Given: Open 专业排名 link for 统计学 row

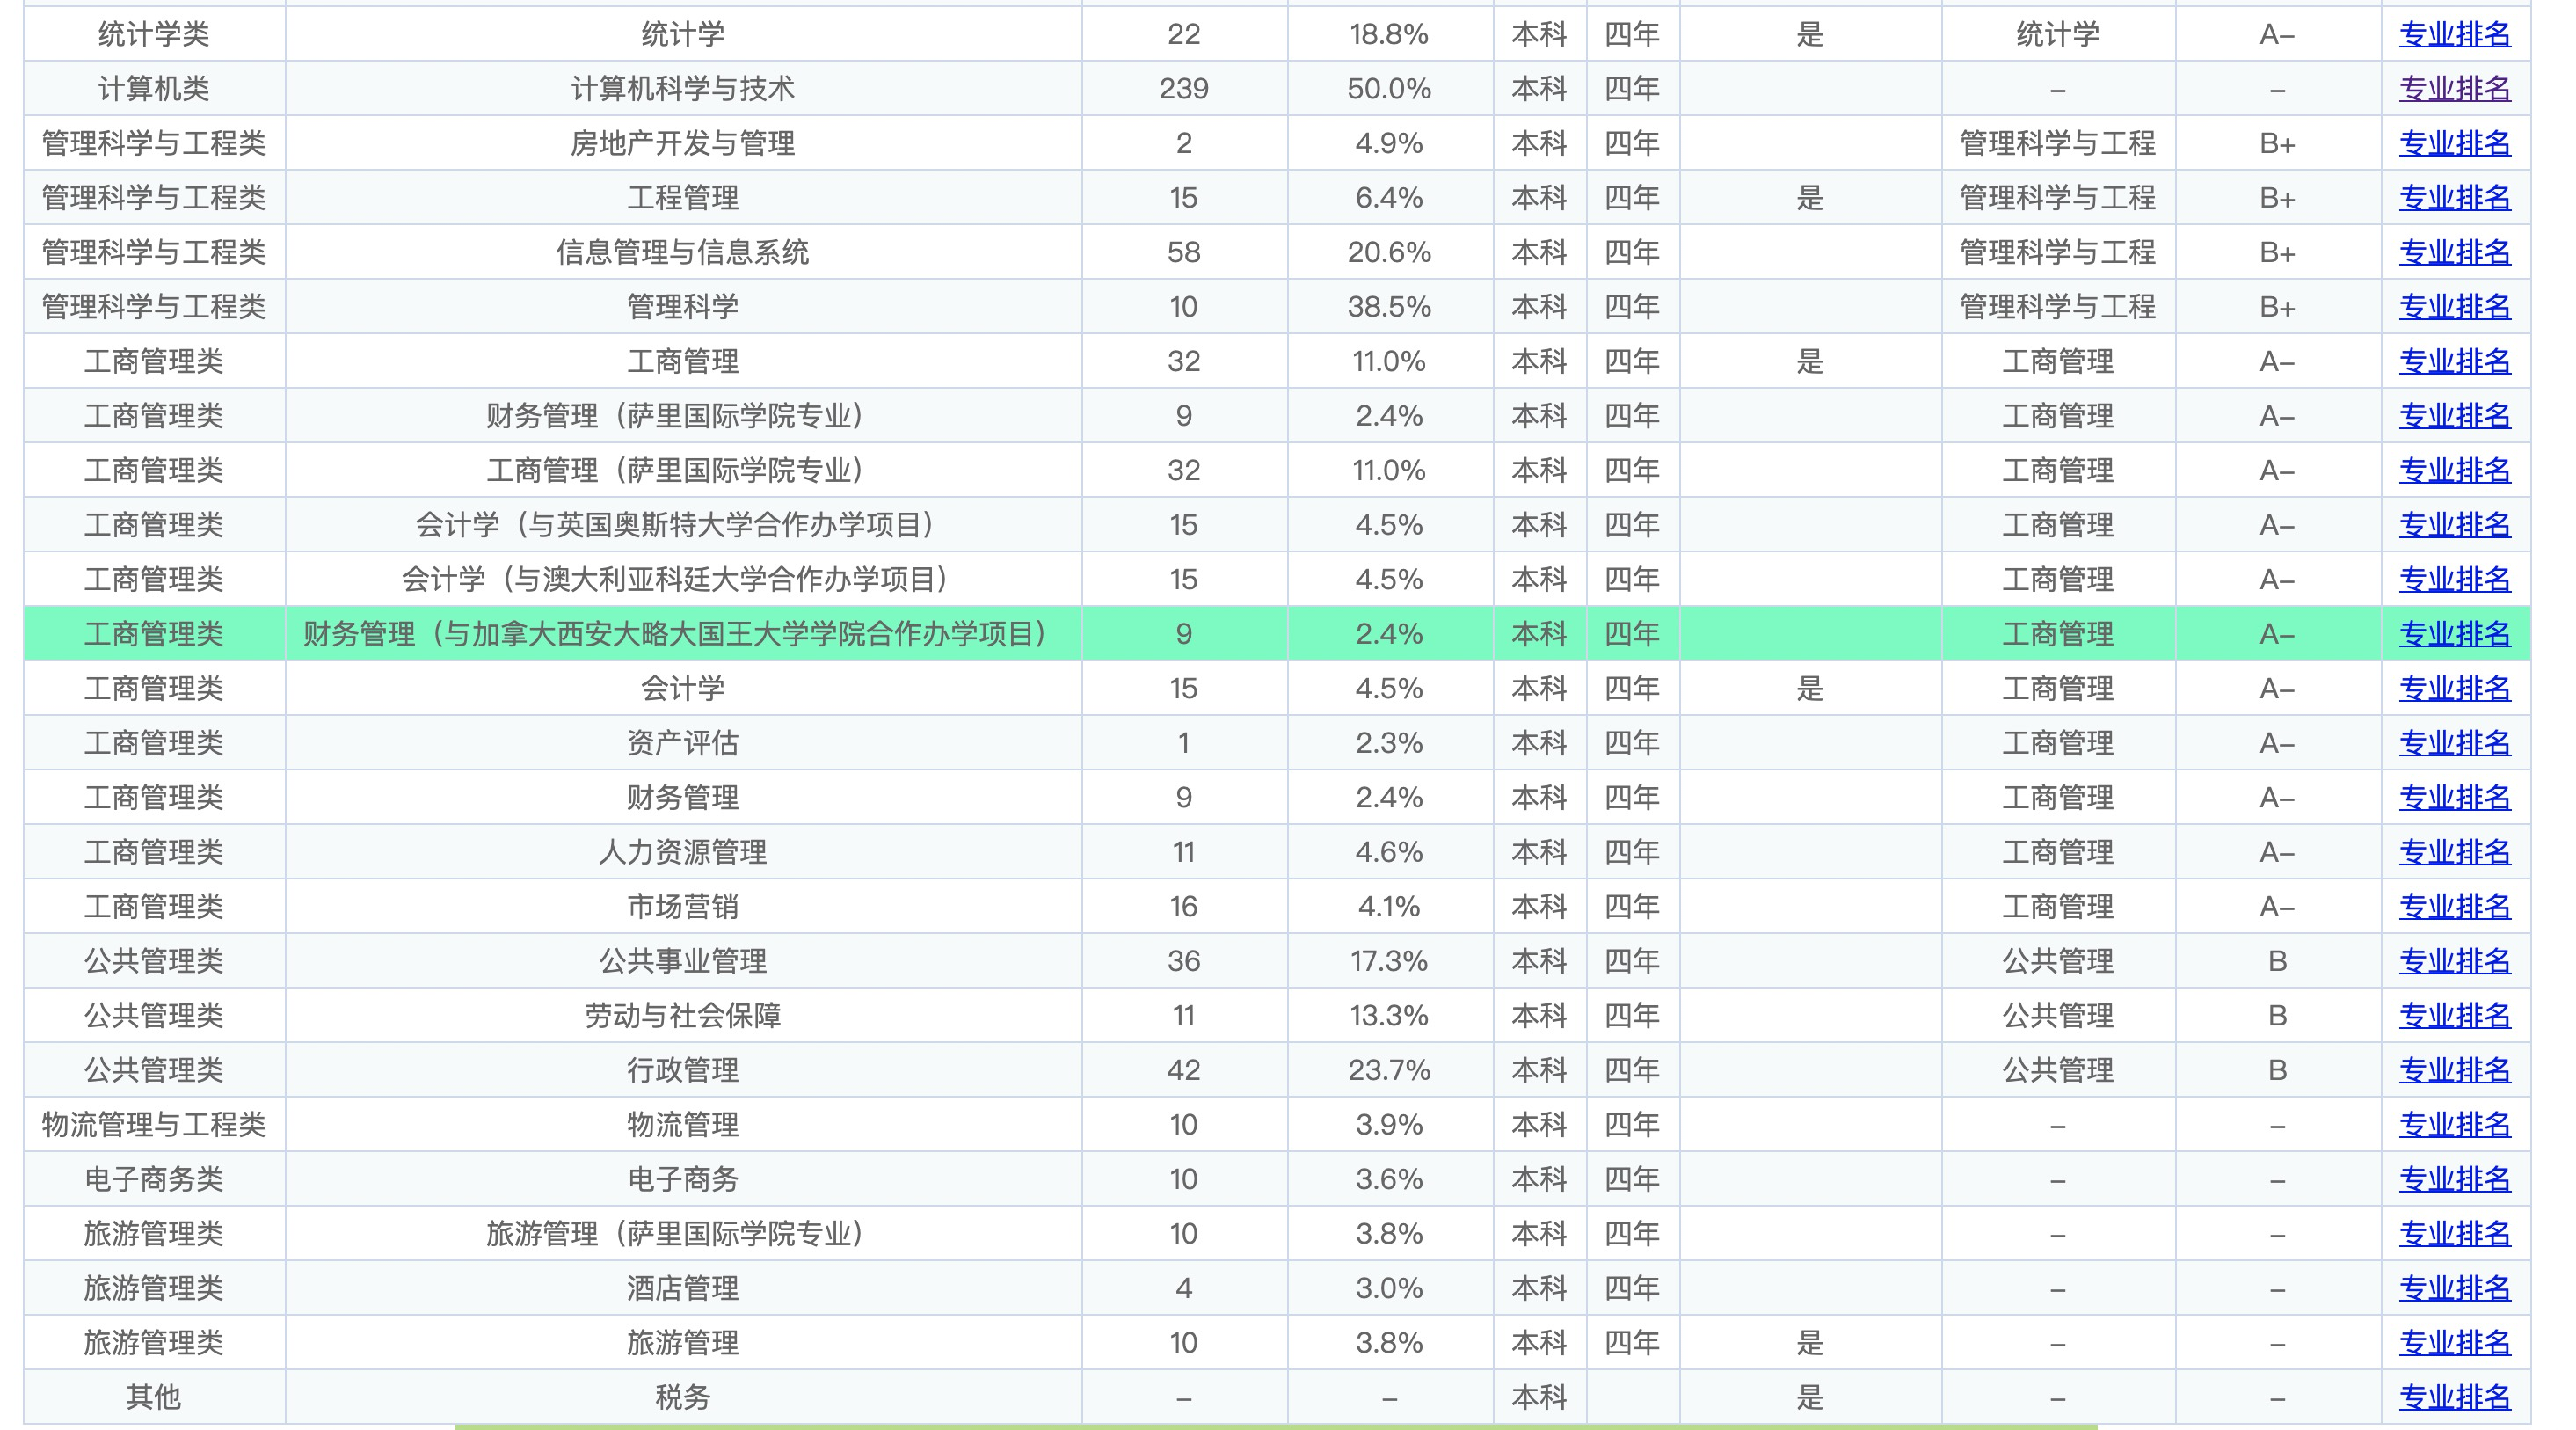Looking at the screenshot, I should pos(2454,34).
